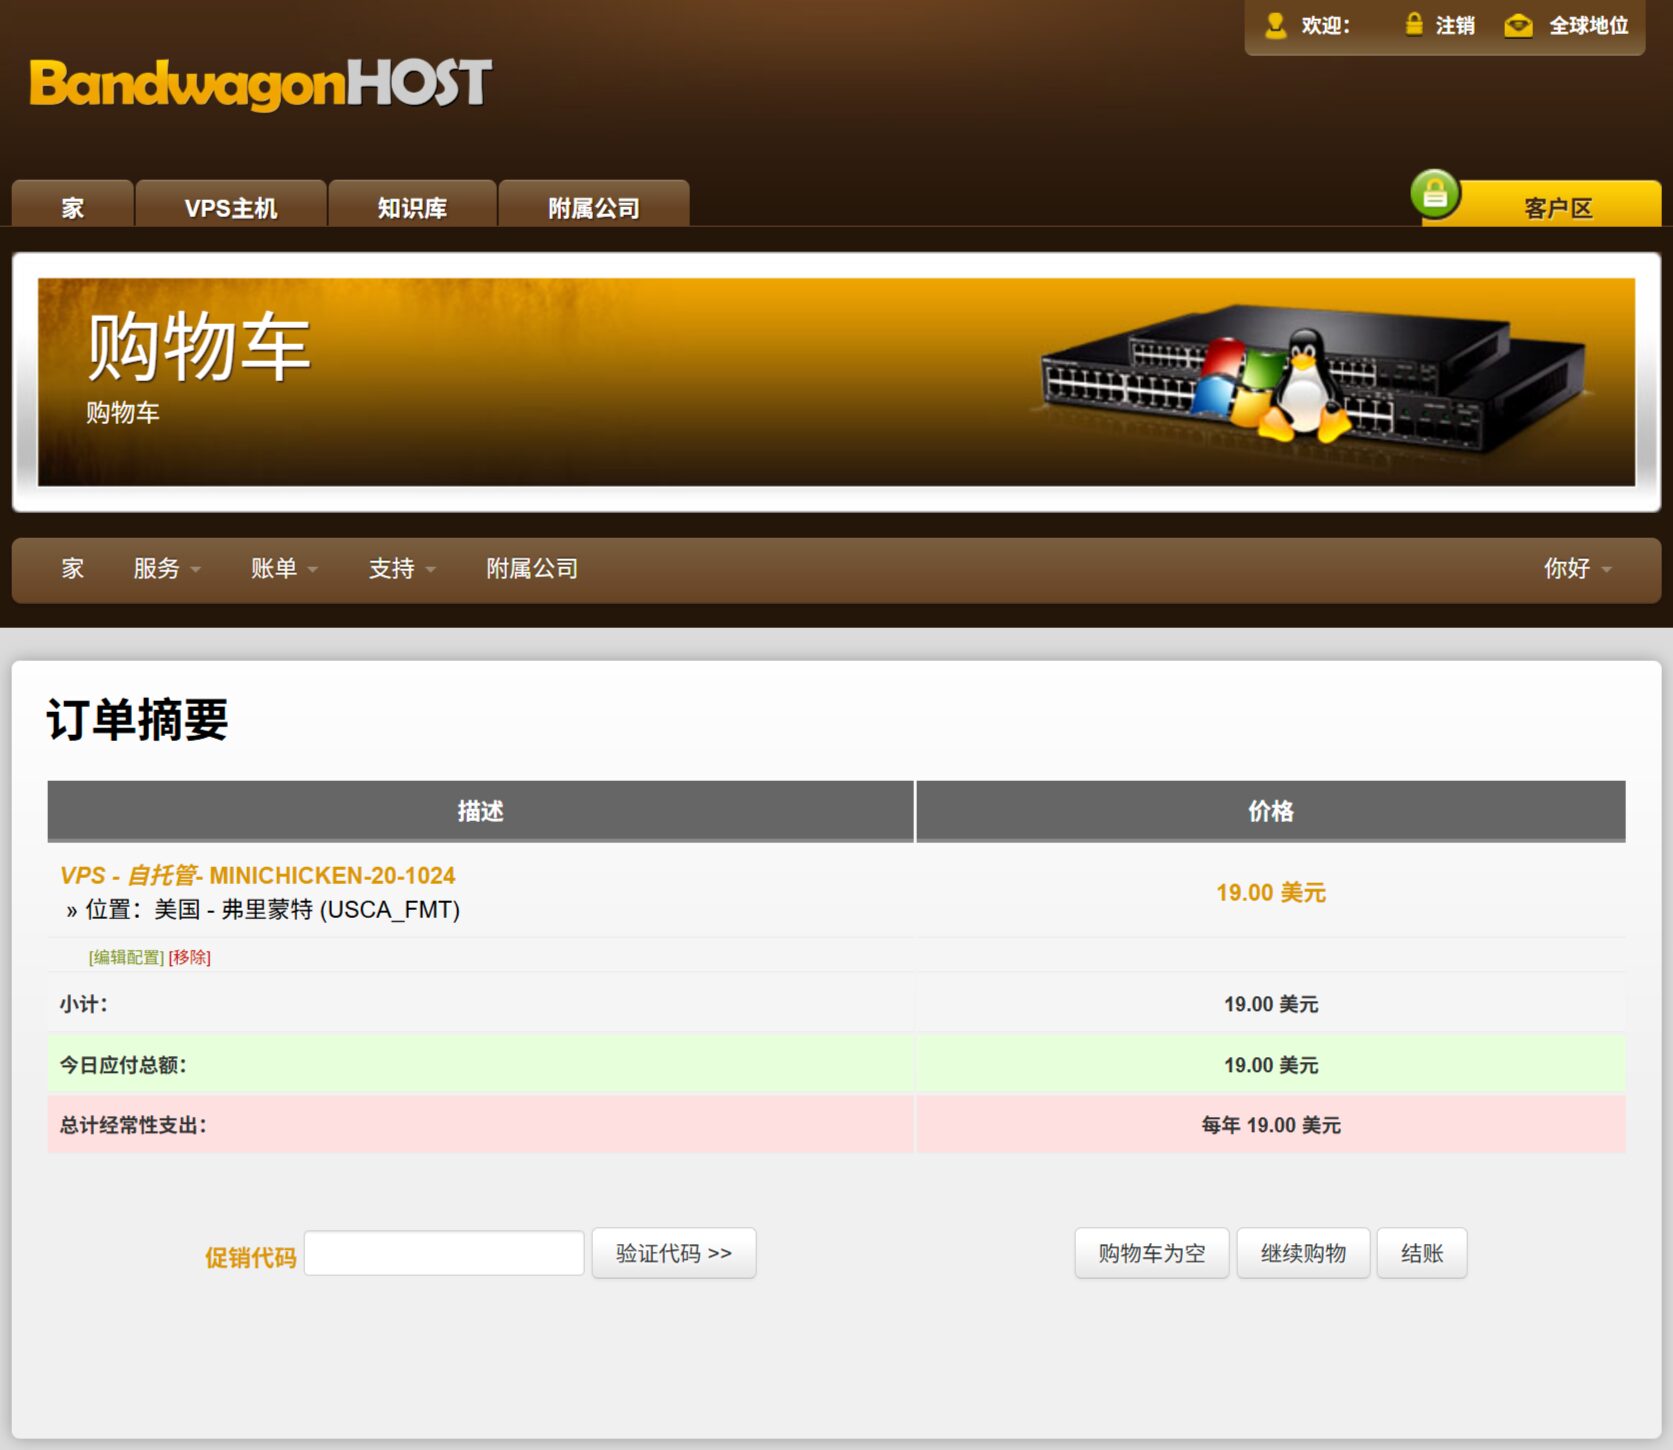Click the 编辑配置 link
Screen dimensions: 1673x1450
pos(126,957)
